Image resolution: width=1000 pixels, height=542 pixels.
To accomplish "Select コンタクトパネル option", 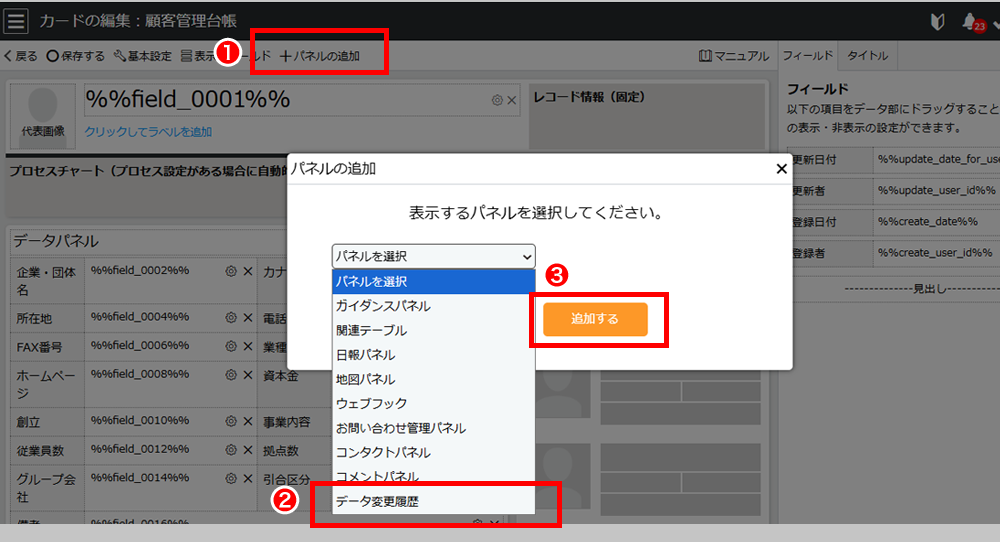I will (434, 453).
